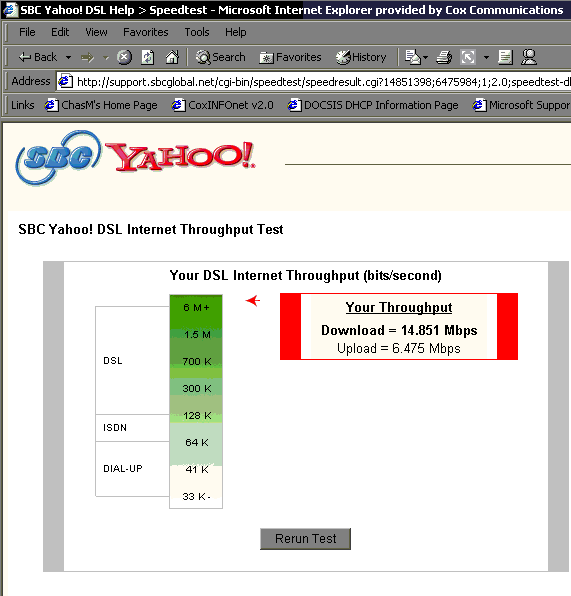The height and width of the screenshot is (596, 571).
Task: Open the Back history dropdown arrow
Action: [68, 58]
